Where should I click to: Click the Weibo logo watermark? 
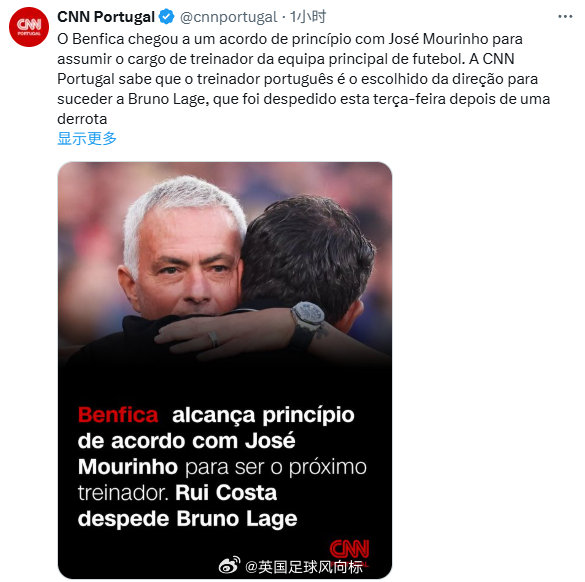[x=229, y=566]
